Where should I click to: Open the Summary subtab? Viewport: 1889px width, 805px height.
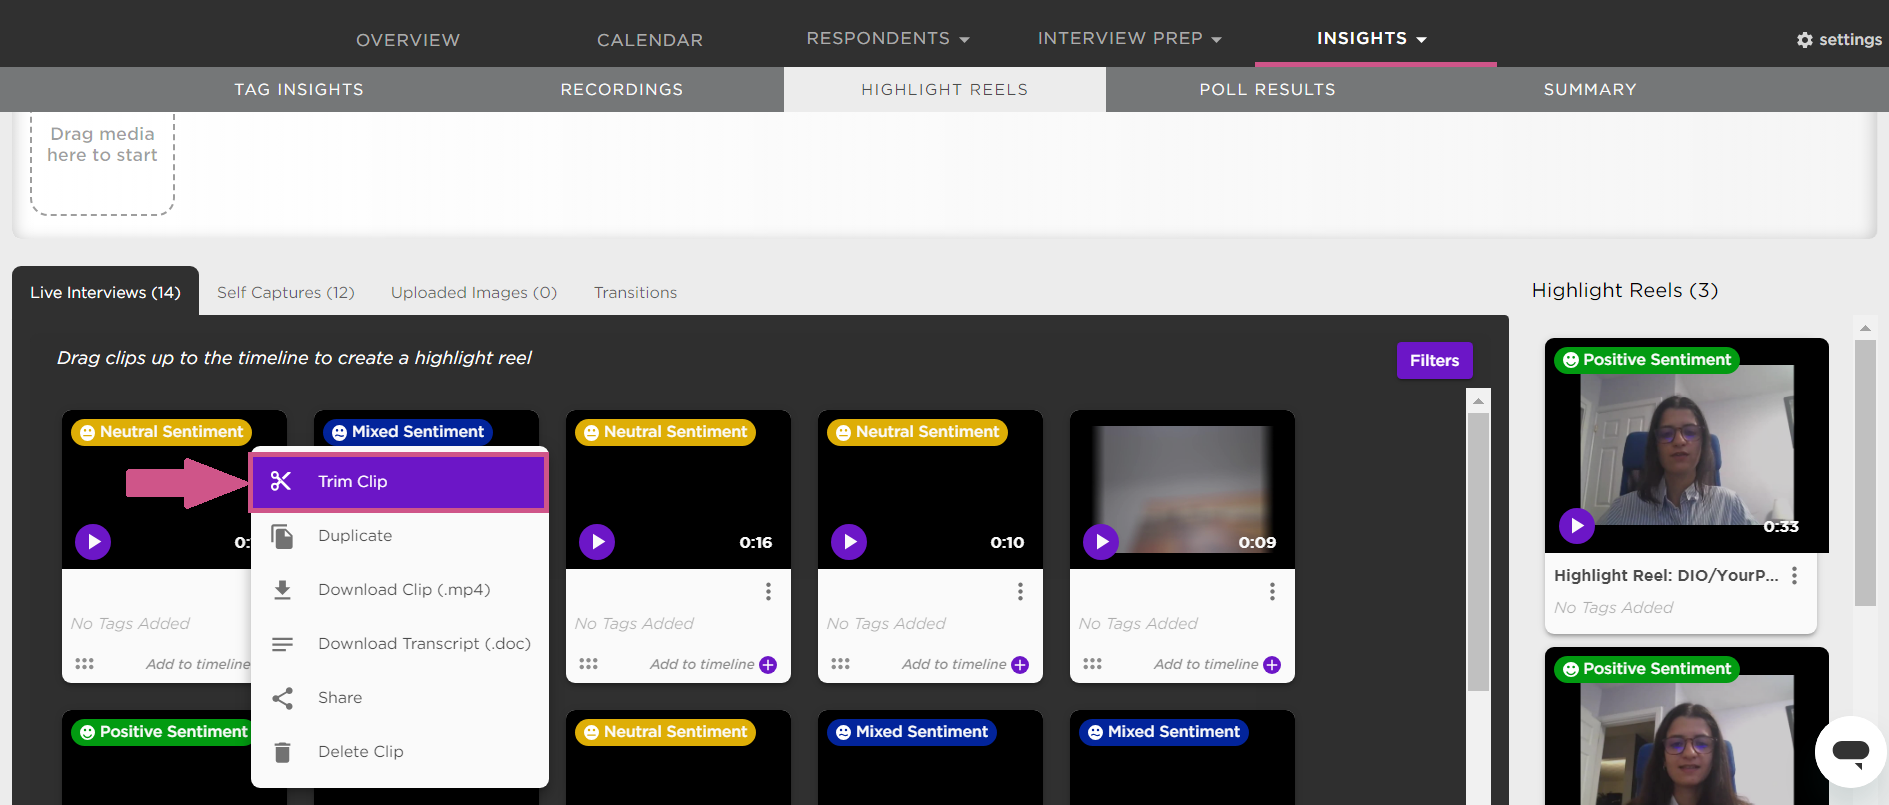pos(1590,89)
